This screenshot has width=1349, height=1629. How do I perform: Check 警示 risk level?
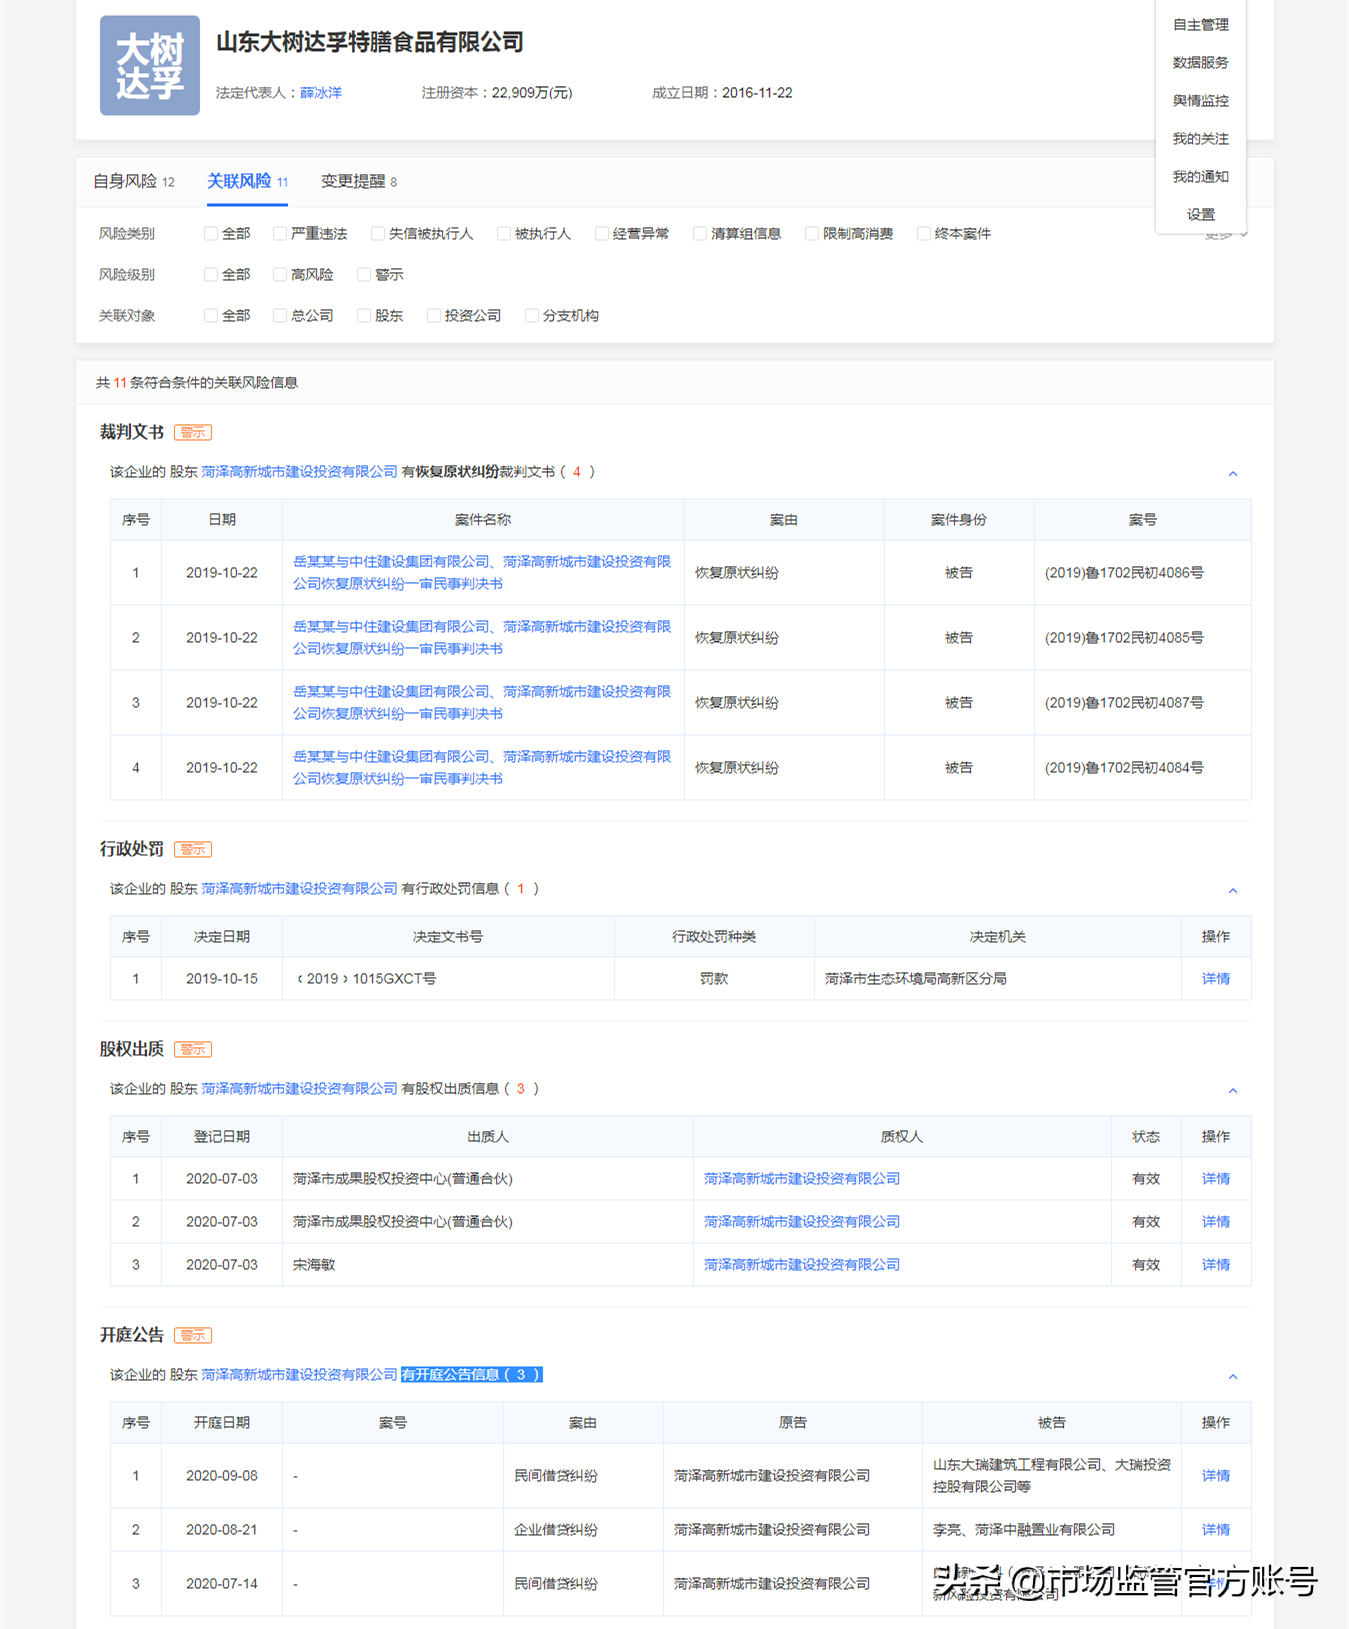tap(363, 275)
